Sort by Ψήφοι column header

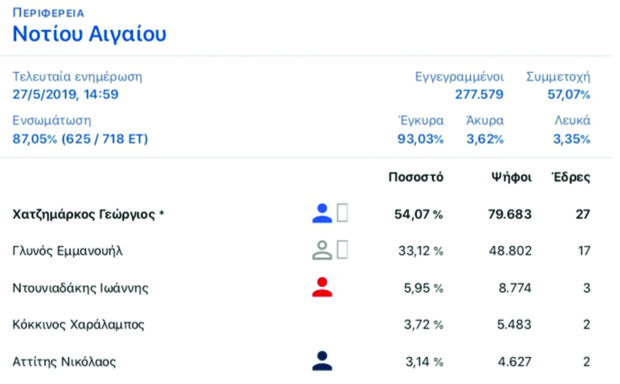pyautogui.click(x=511, y=177)
